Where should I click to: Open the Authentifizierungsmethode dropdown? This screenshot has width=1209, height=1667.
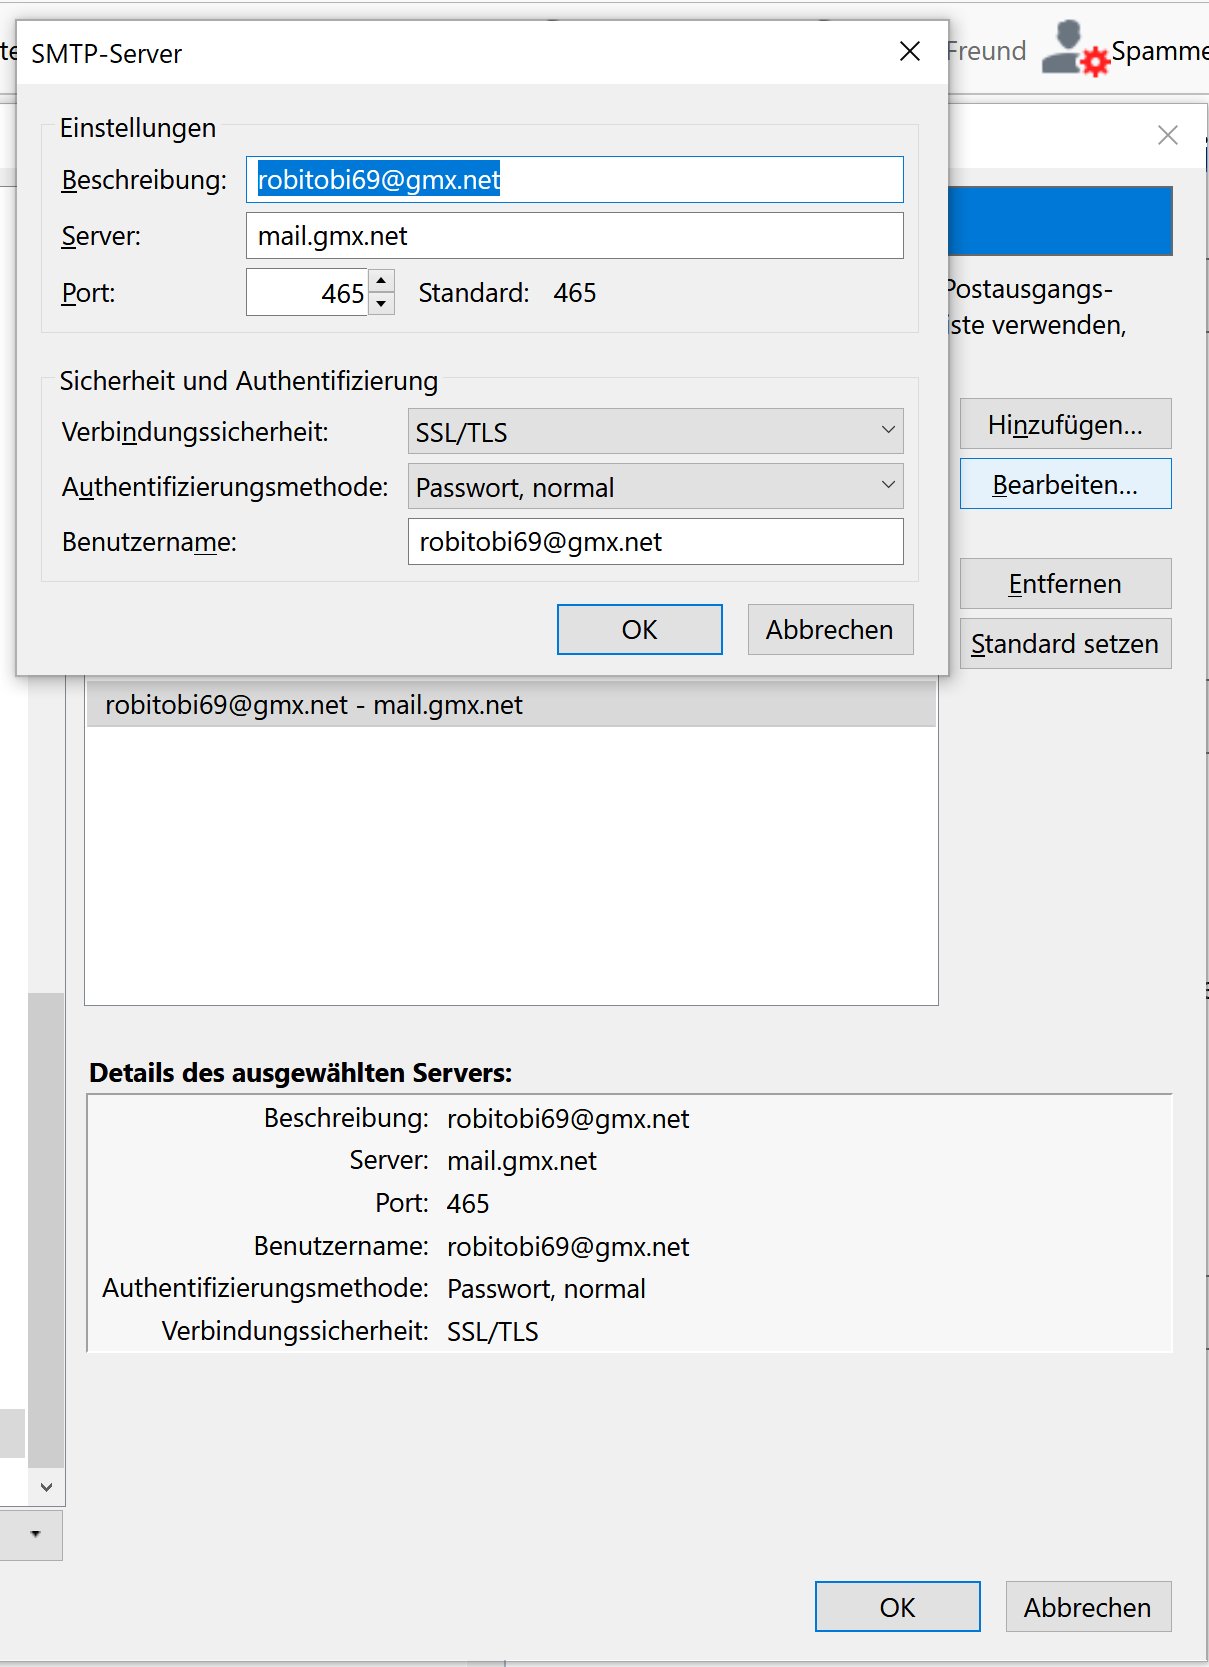click(655, 487)
